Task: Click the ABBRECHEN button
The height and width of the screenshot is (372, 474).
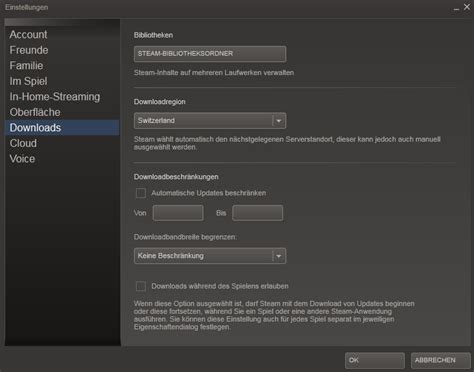Action: click(x=441, y=360)
